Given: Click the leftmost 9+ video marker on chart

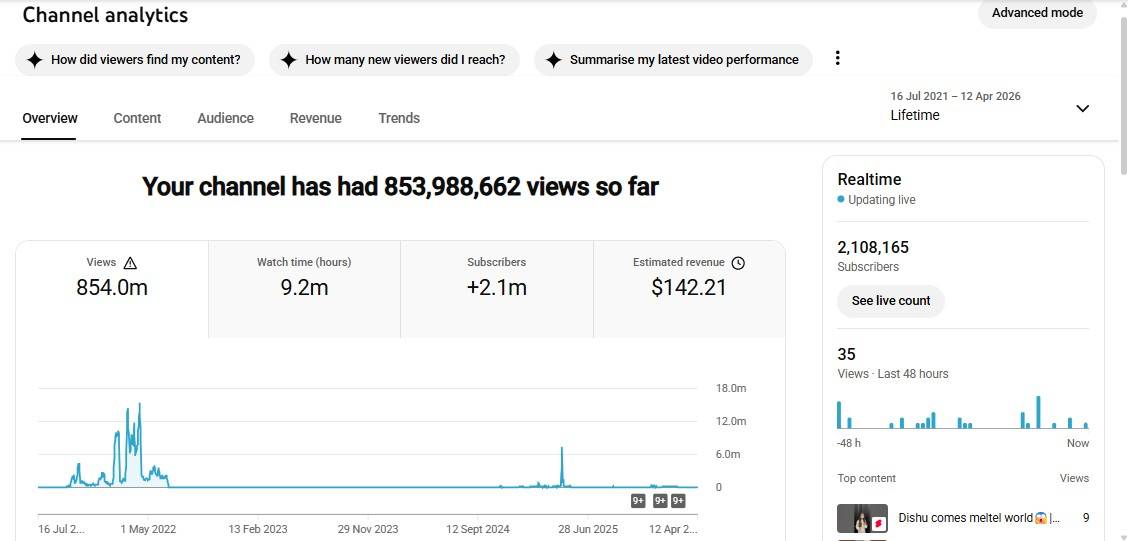Looking at the screenshot, I should click(638, 501).
